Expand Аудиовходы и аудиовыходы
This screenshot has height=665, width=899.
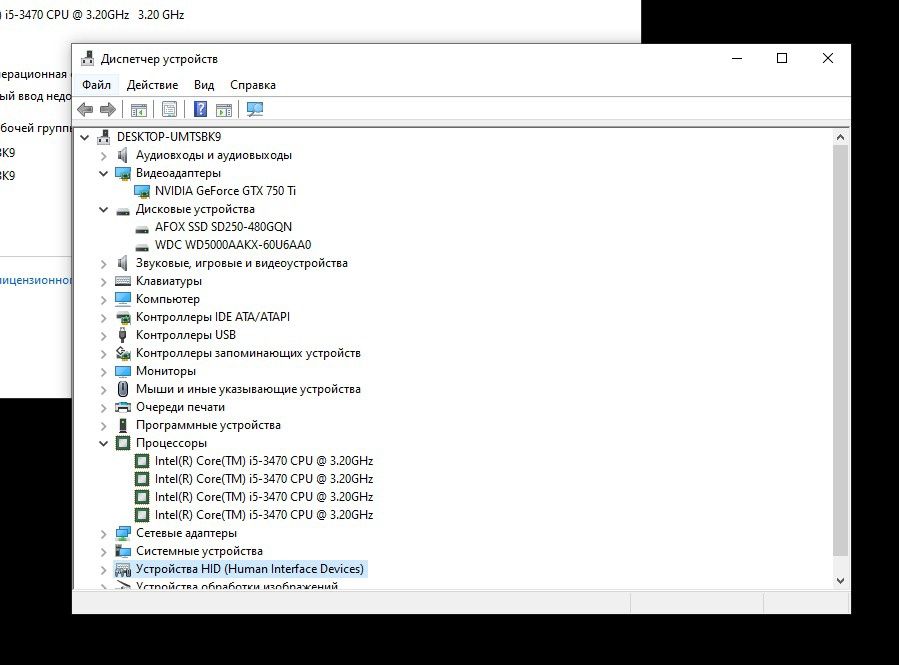[x=104, y=155]
